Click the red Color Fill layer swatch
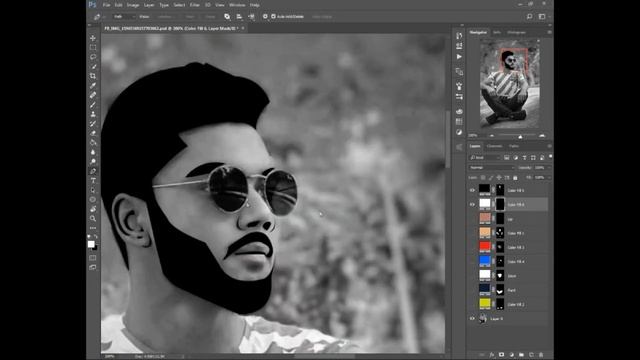Image resolution: width=640 pixels, height=360 pixels. click(x=484, y=247)
